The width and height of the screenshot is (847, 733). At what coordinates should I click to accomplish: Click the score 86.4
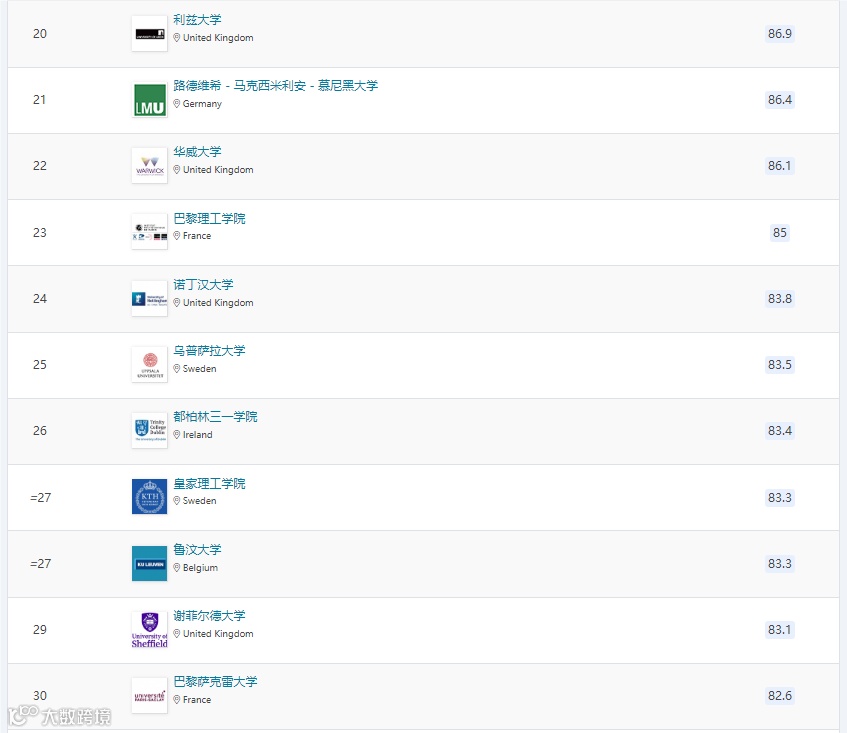[x=779, y=100]
